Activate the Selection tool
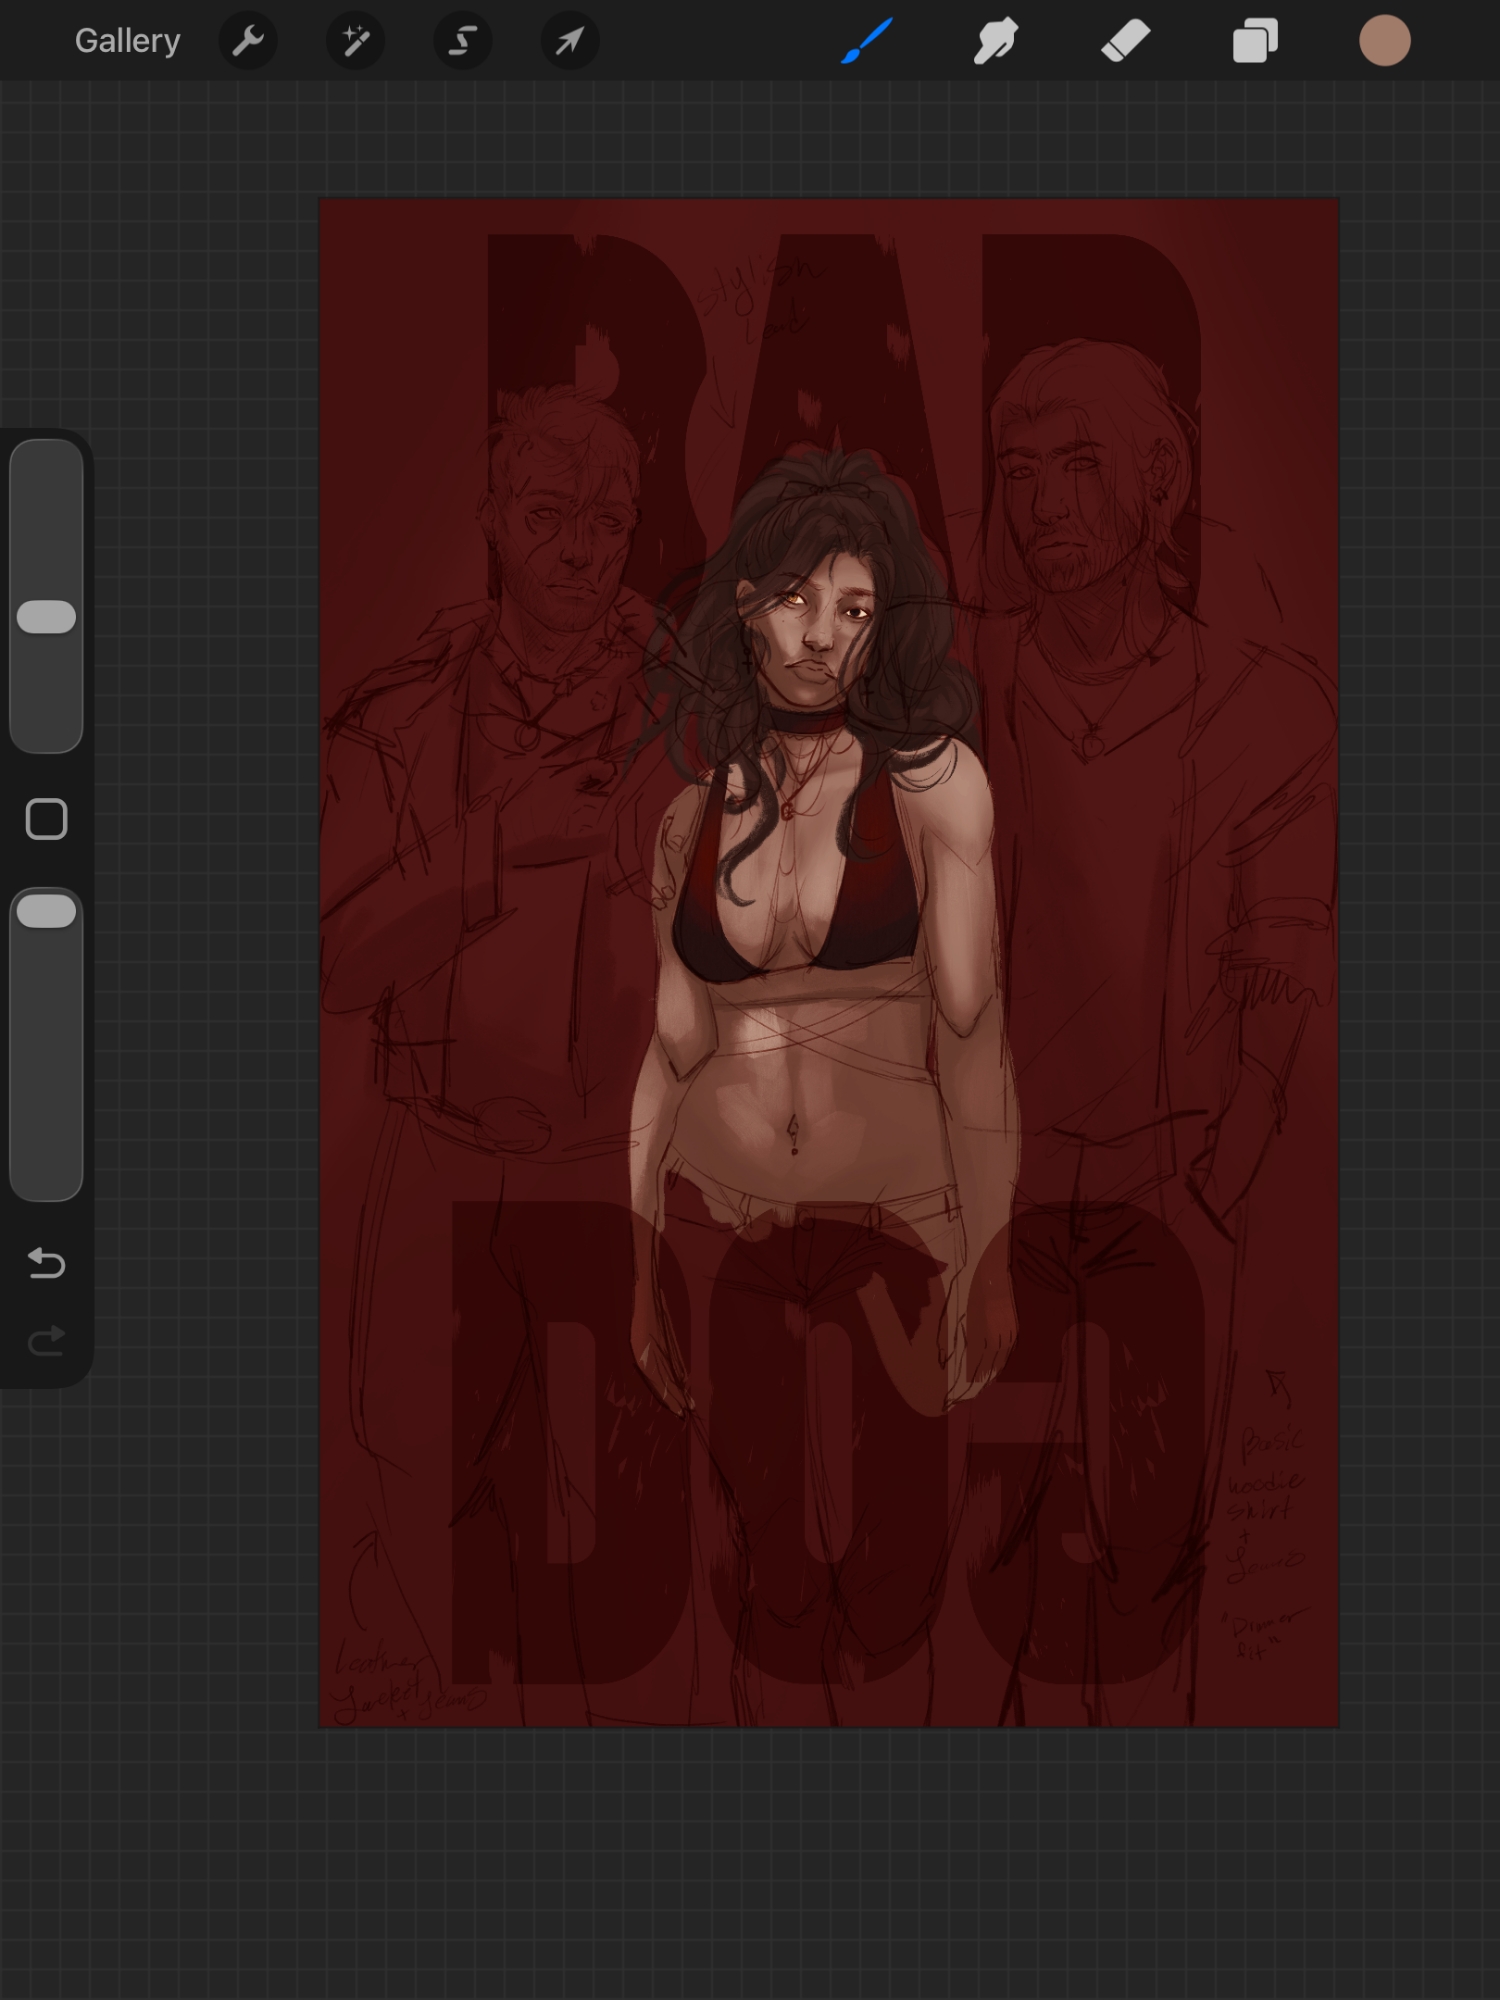This screenshot has height=2000, width=1500. (462, 41)
